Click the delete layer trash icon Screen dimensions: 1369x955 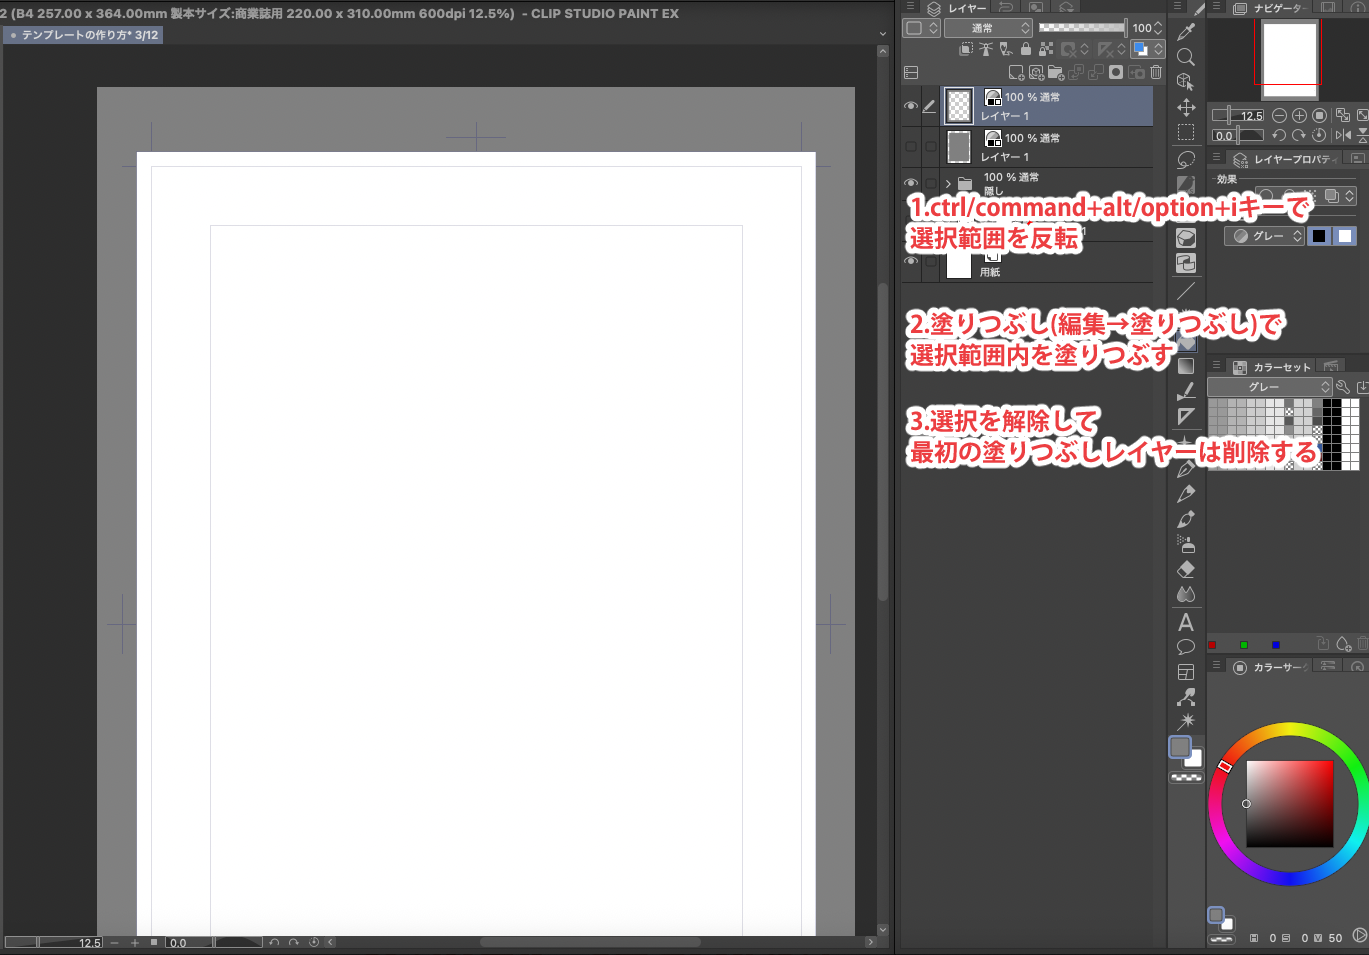pos(1156,72)
